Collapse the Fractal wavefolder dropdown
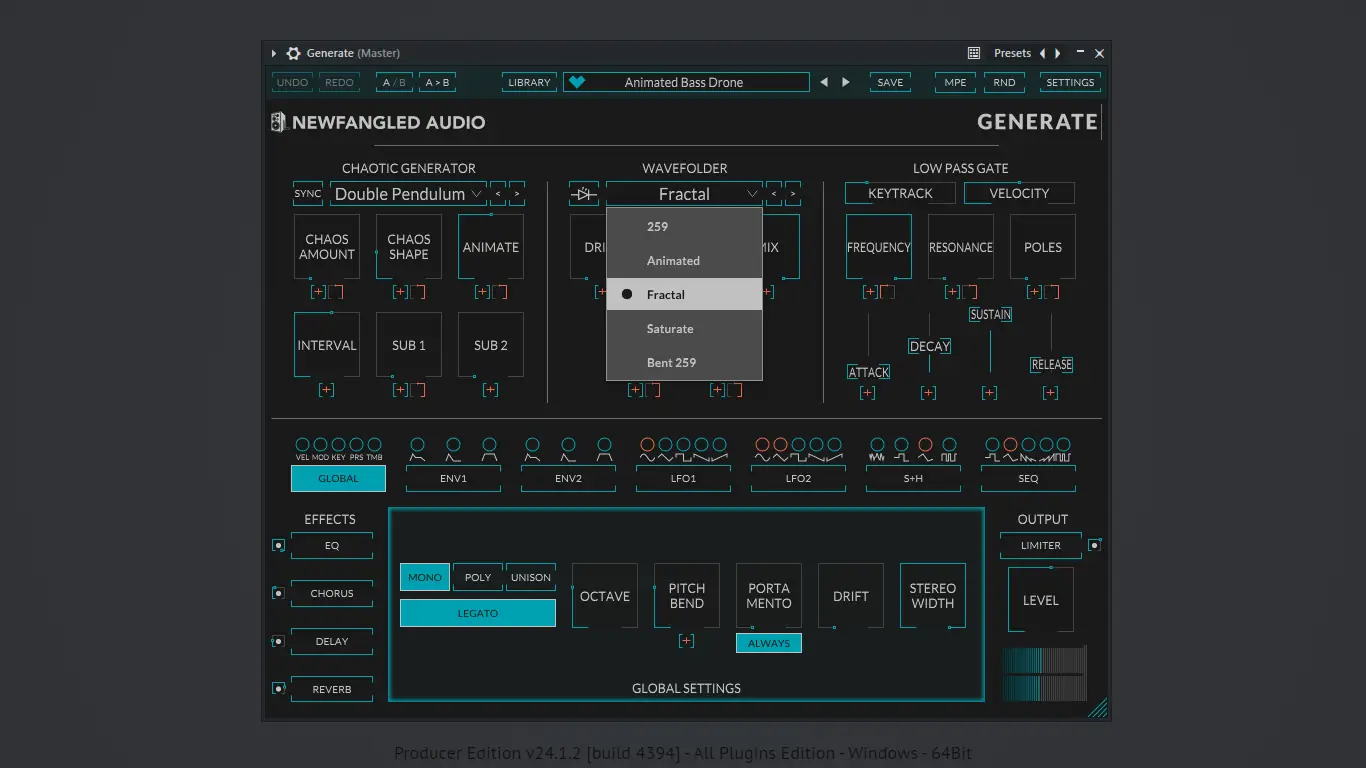Screen dimensions: 1366x768 click(x=684, y=194)
